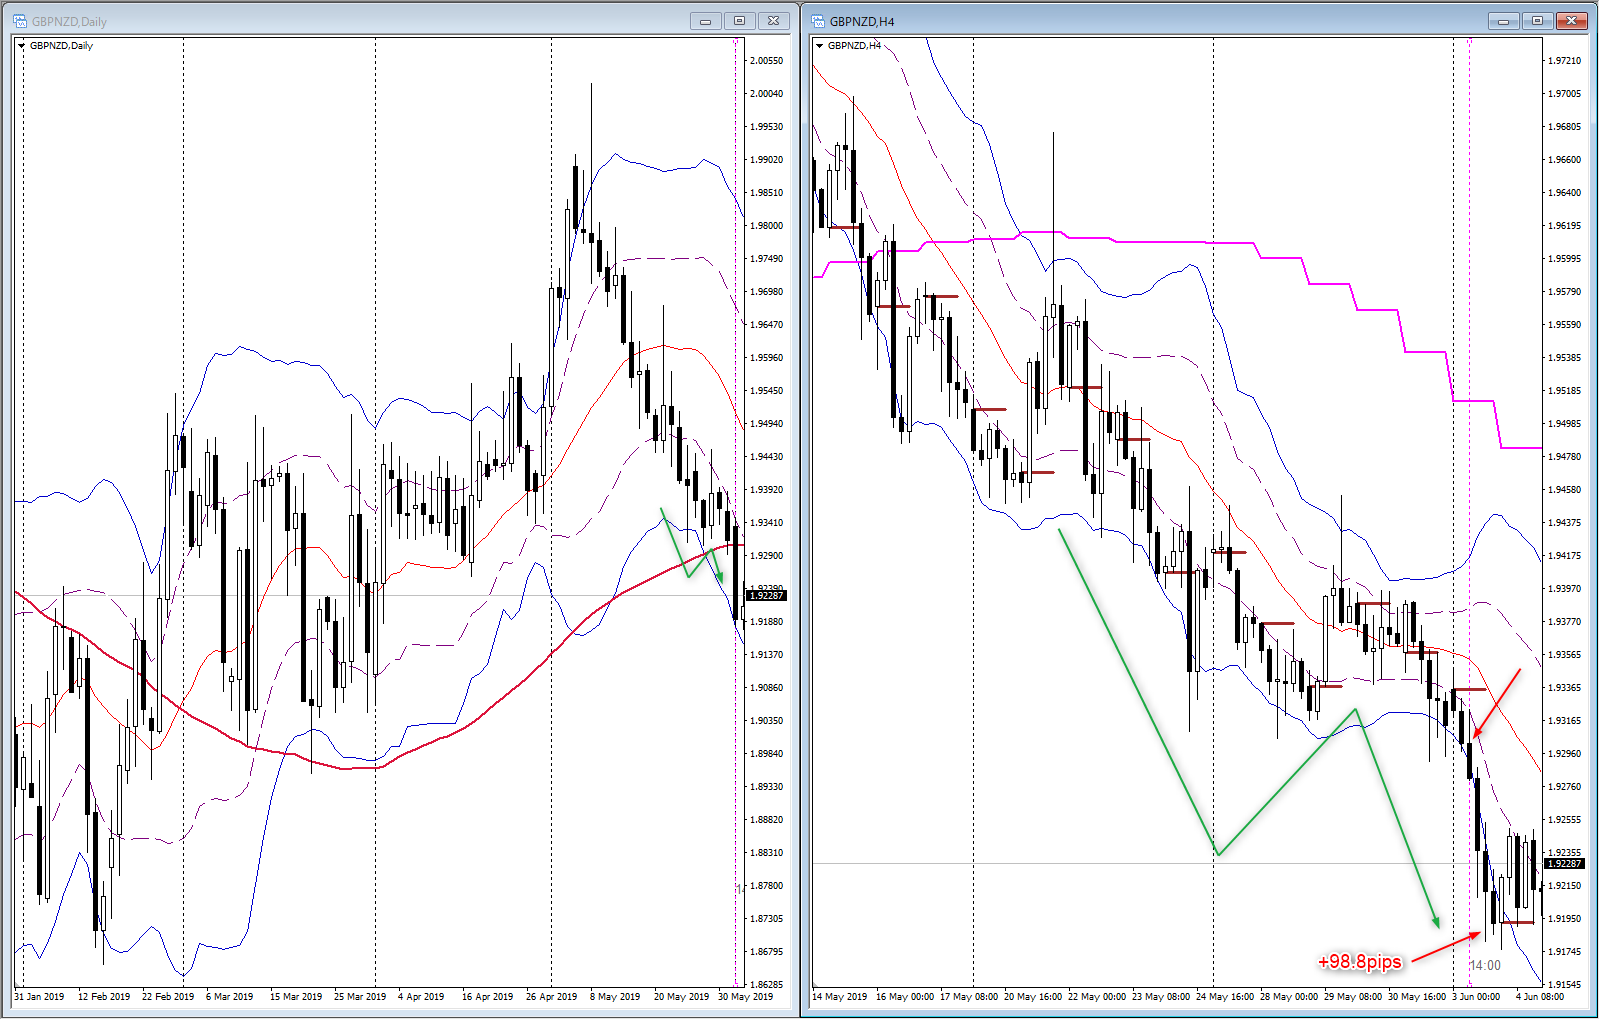Expand the triangle beside GBPNZD,H4 chart label
The image size is (1600, 1020).
click(x=820, y=46)
